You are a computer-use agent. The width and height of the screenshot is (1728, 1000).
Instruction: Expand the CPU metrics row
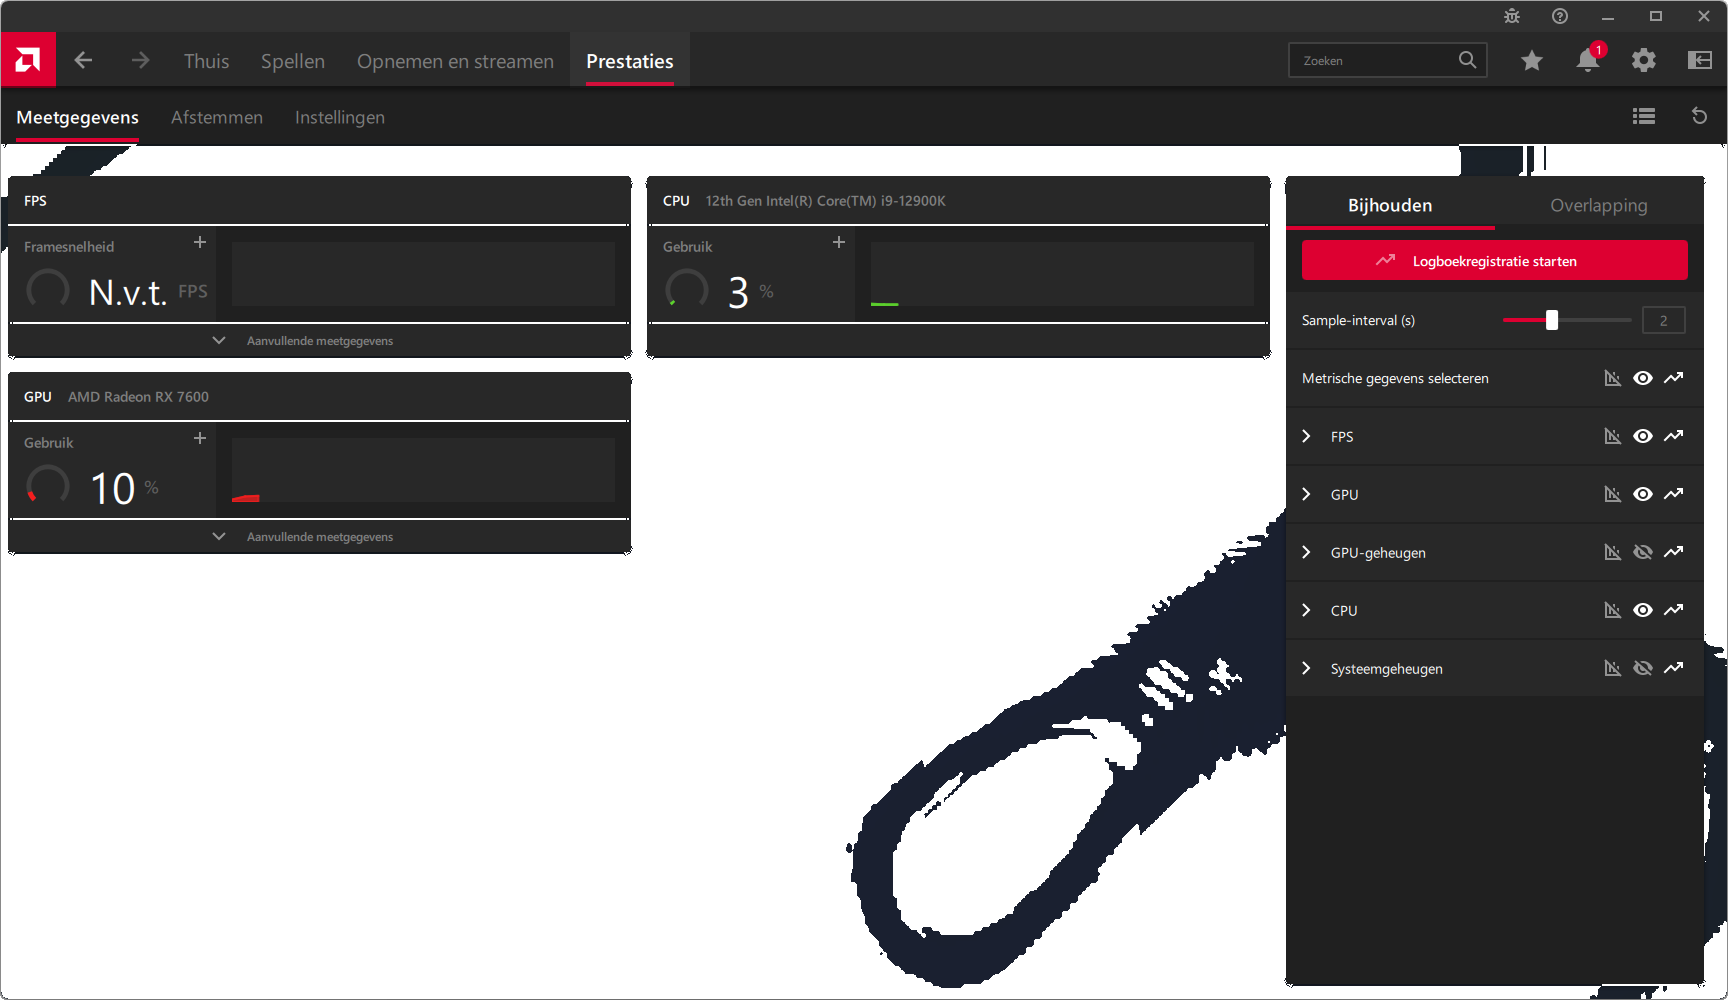point(1306,610)
